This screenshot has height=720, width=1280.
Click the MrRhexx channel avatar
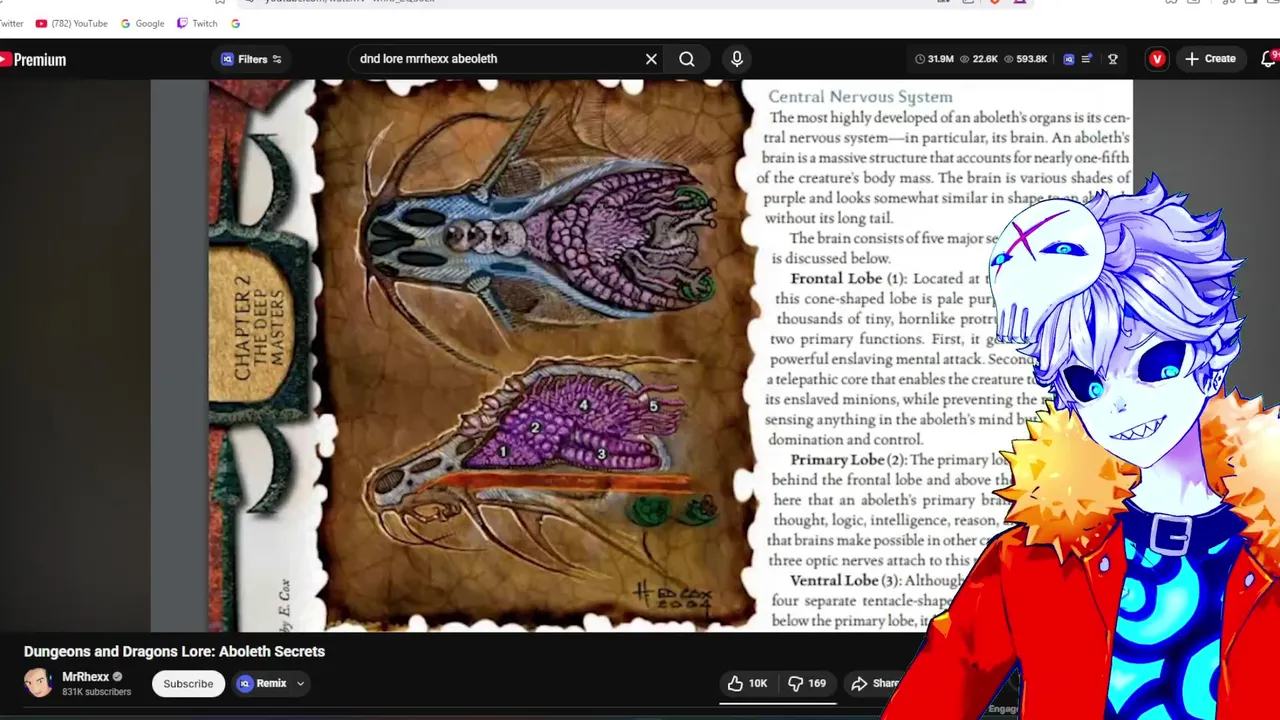(38, 683)
